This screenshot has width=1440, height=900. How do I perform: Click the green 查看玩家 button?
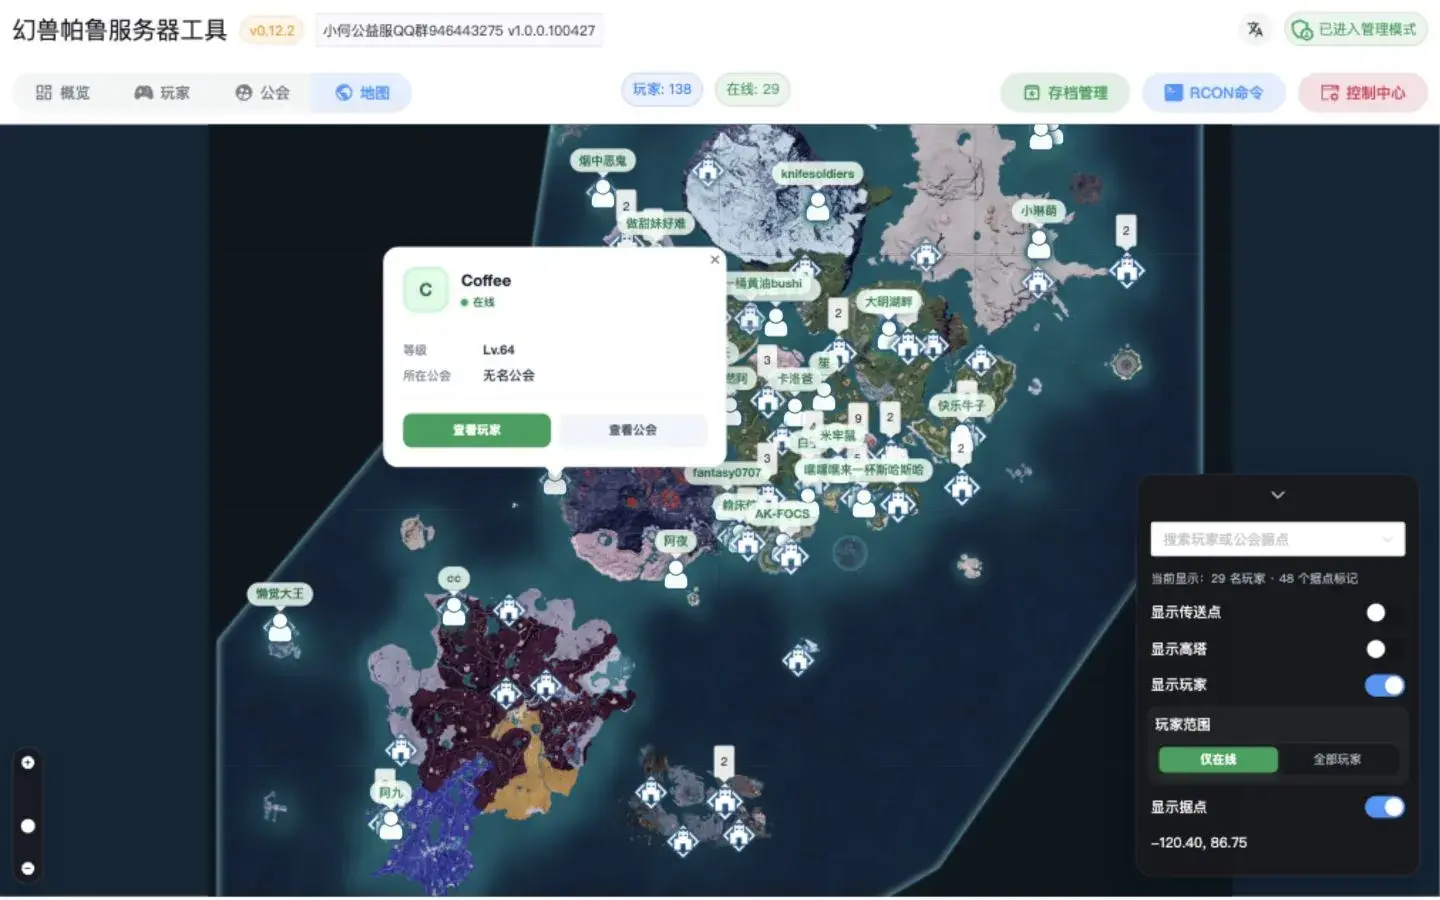pyautogui.click(x=476, y=430)
